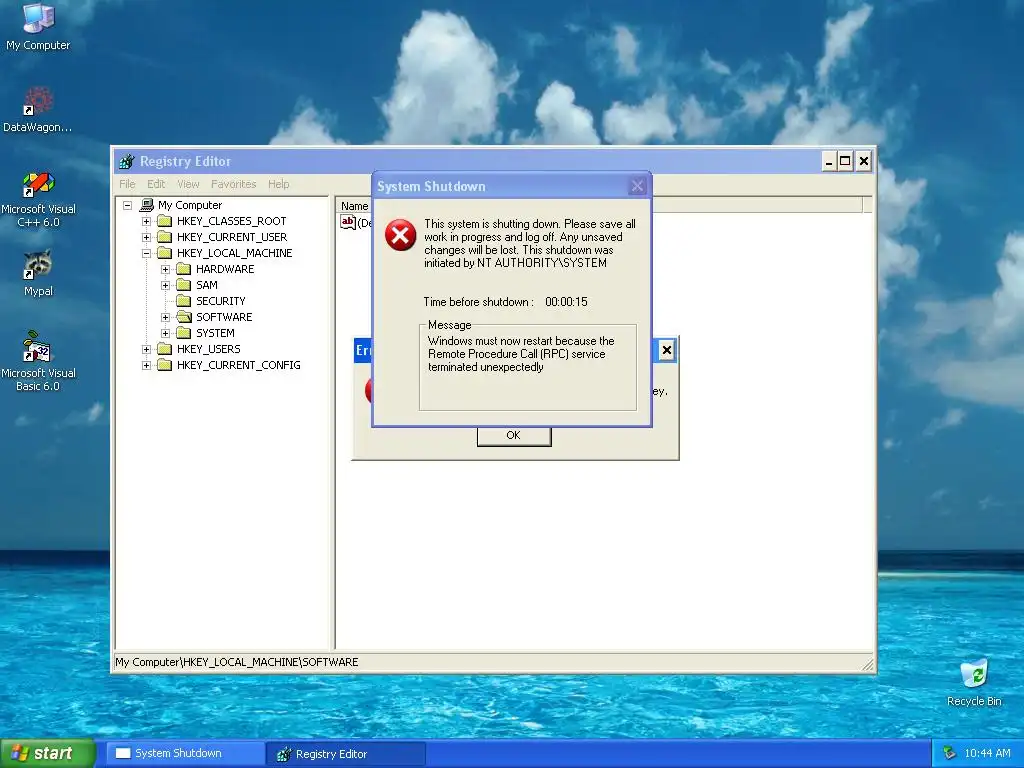Screen dimensions: 1024x768
Task: Click the HKEY_CURRENT_CONFIG folder icon
Action: (x=165, y=365)
